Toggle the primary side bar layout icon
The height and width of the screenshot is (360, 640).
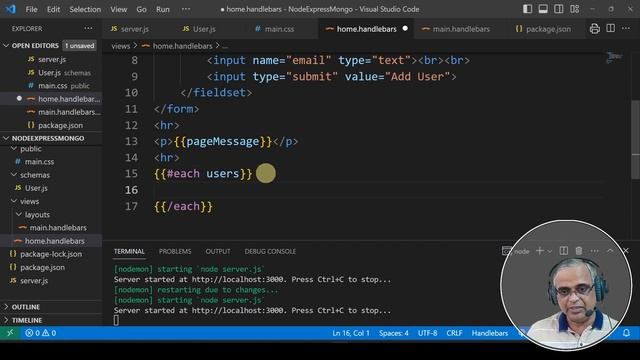pyautogui.click(x=527, y=9)
